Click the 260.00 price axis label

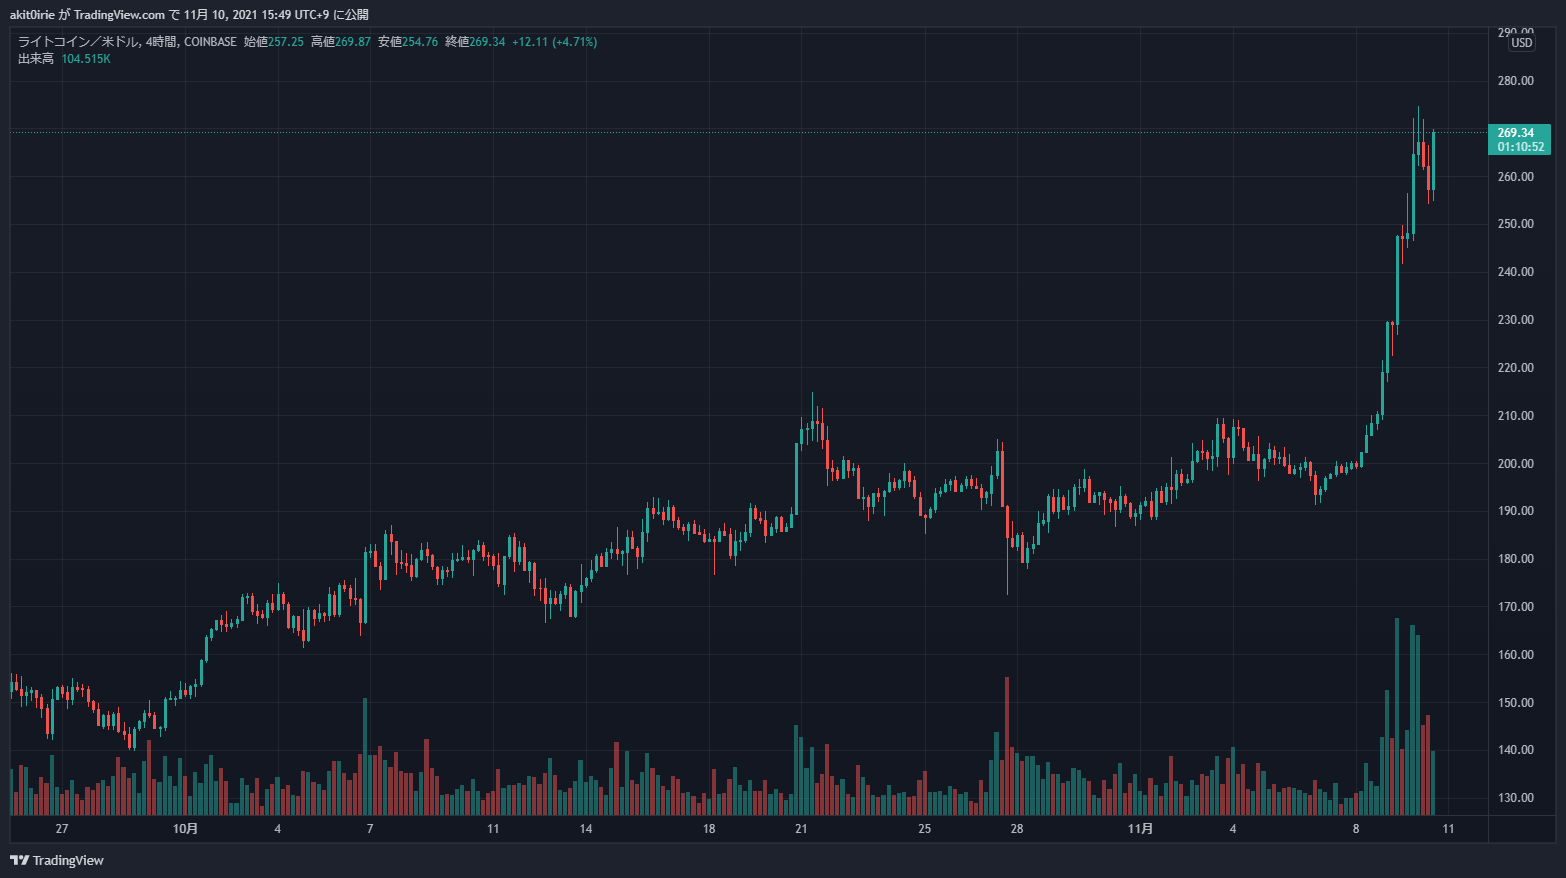click(x=1515, y=177)
